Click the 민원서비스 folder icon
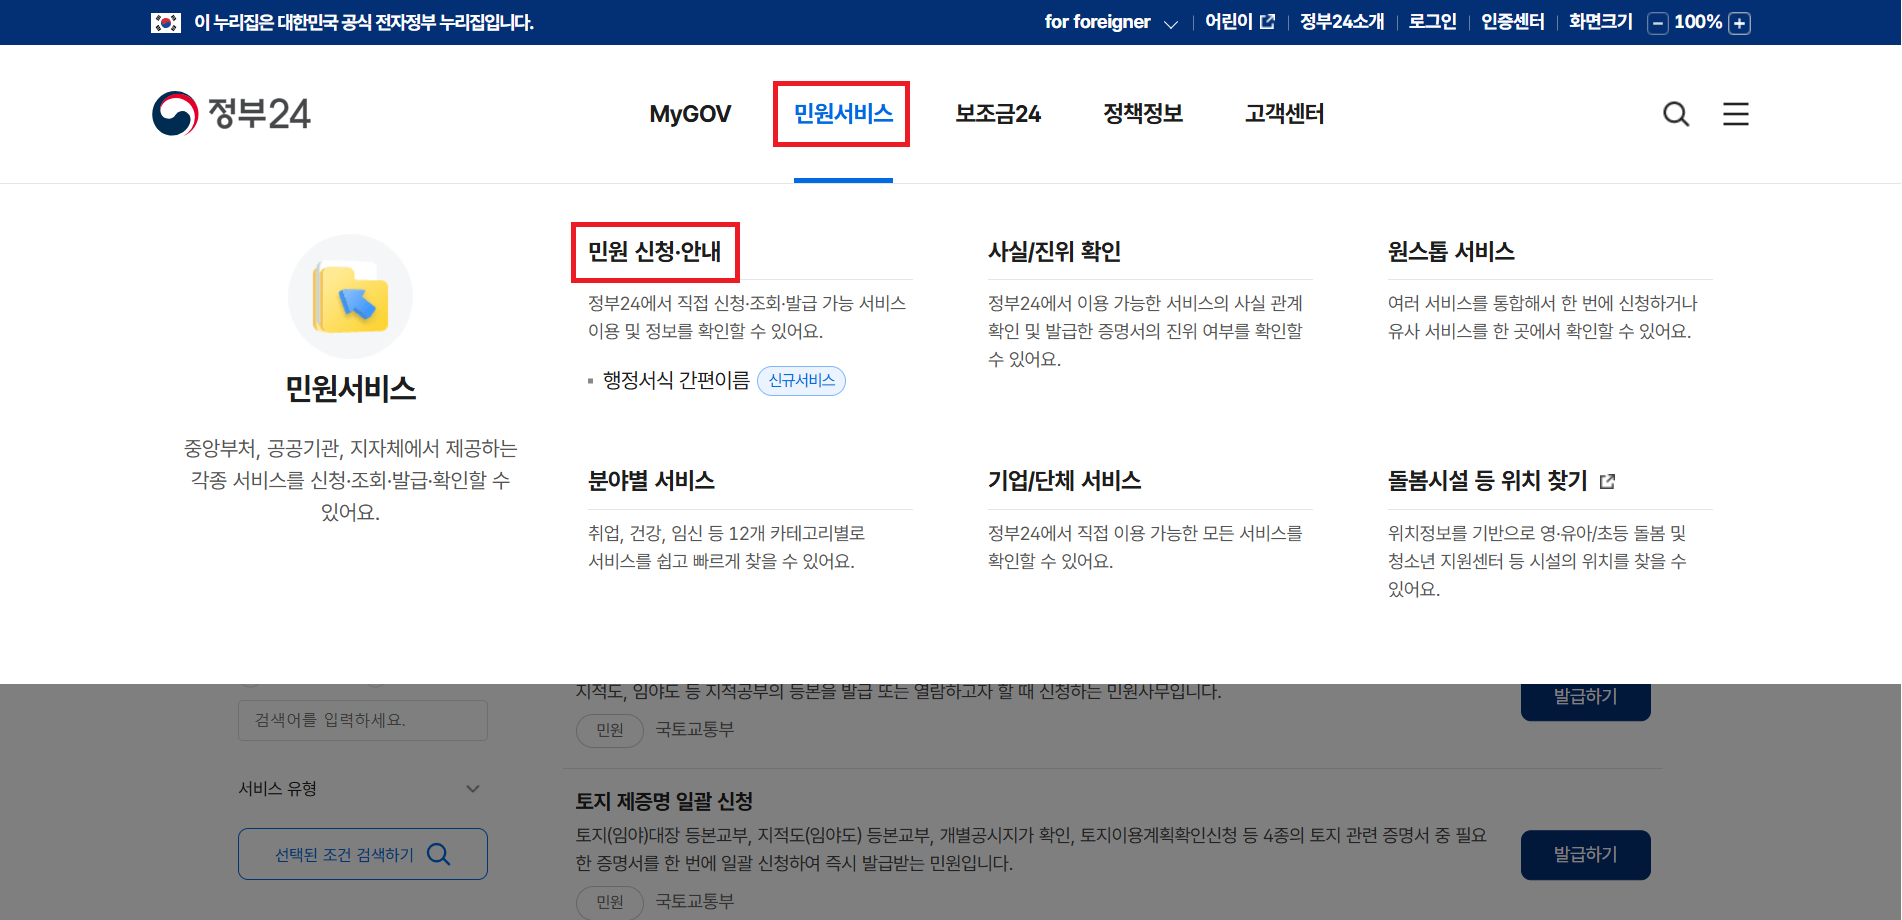1902x920 pixels. (350, 296)
